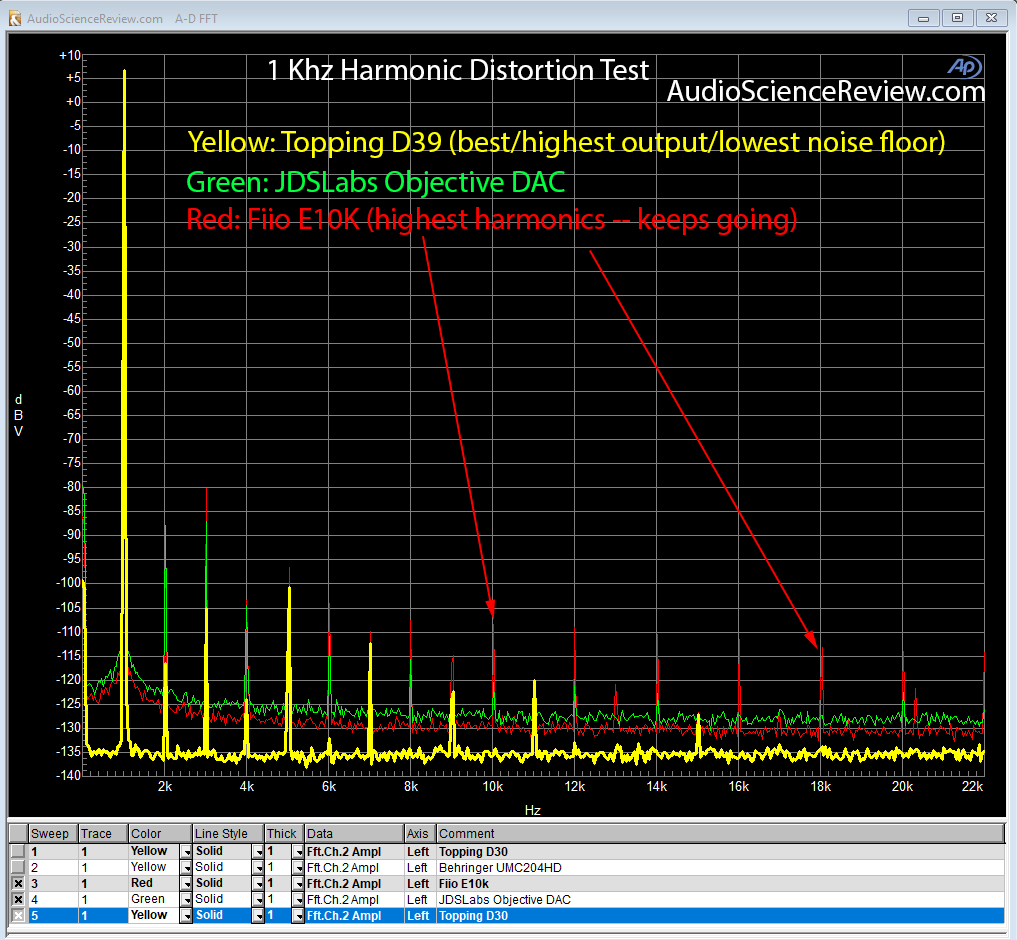Open the Color dropdown for sweep 1
1017x940 pixels.
pyautogui.click(x=186, y=852)
